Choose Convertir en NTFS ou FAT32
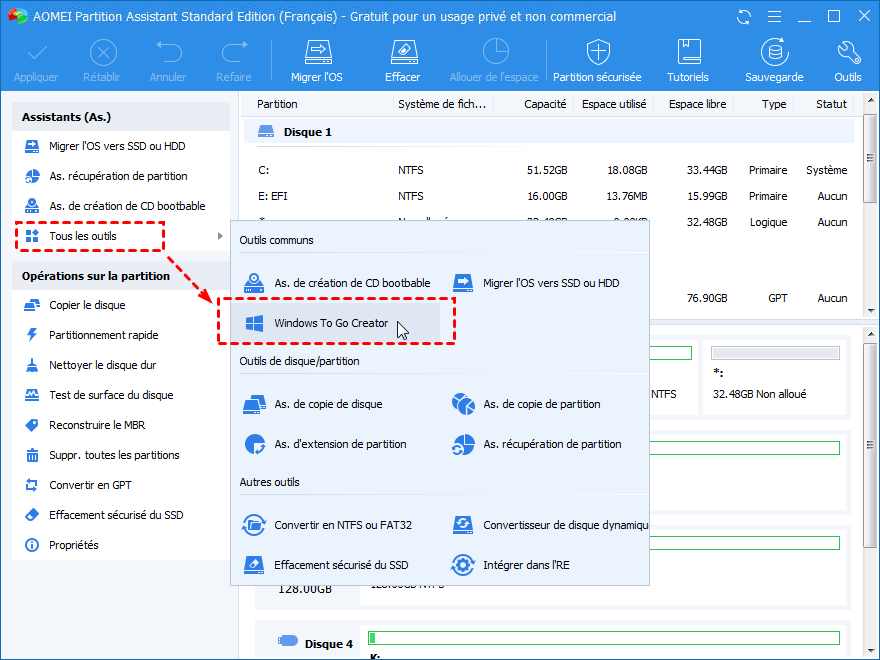Viewport: 880px width, 660px height. [342, 525]
